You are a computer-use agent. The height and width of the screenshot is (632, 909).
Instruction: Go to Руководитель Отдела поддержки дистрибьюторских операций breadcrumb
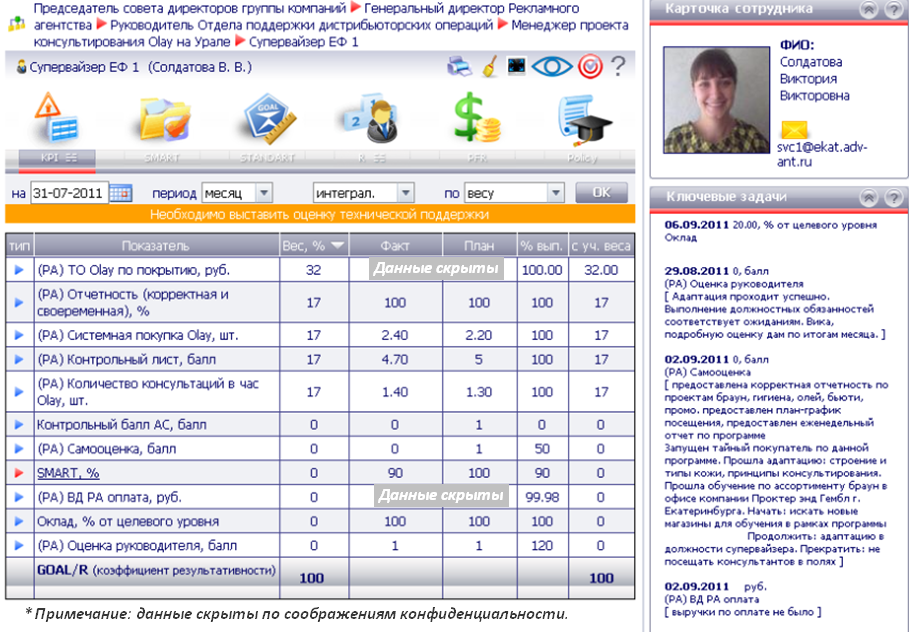(301, 26)
